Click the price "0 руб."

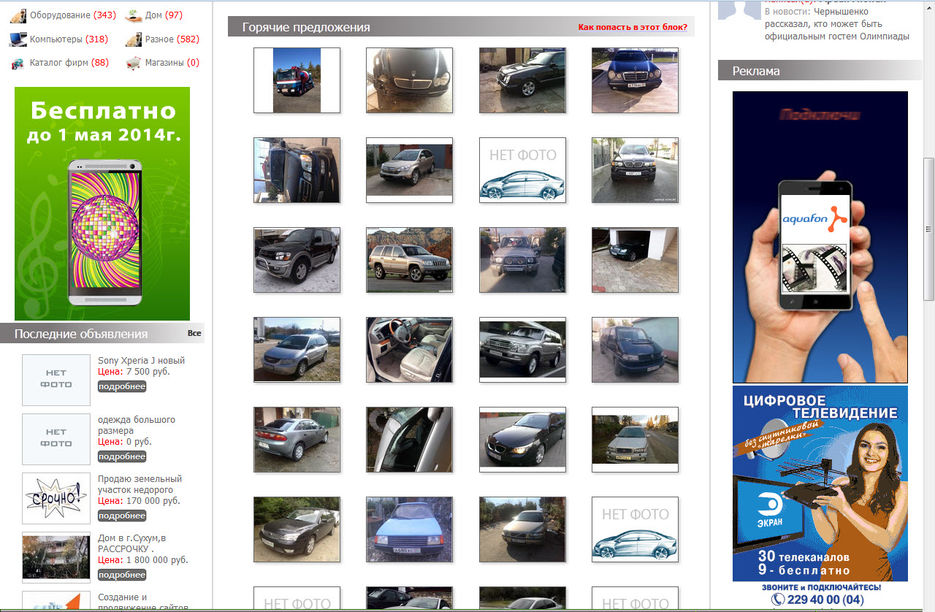(x=139, y=441)
